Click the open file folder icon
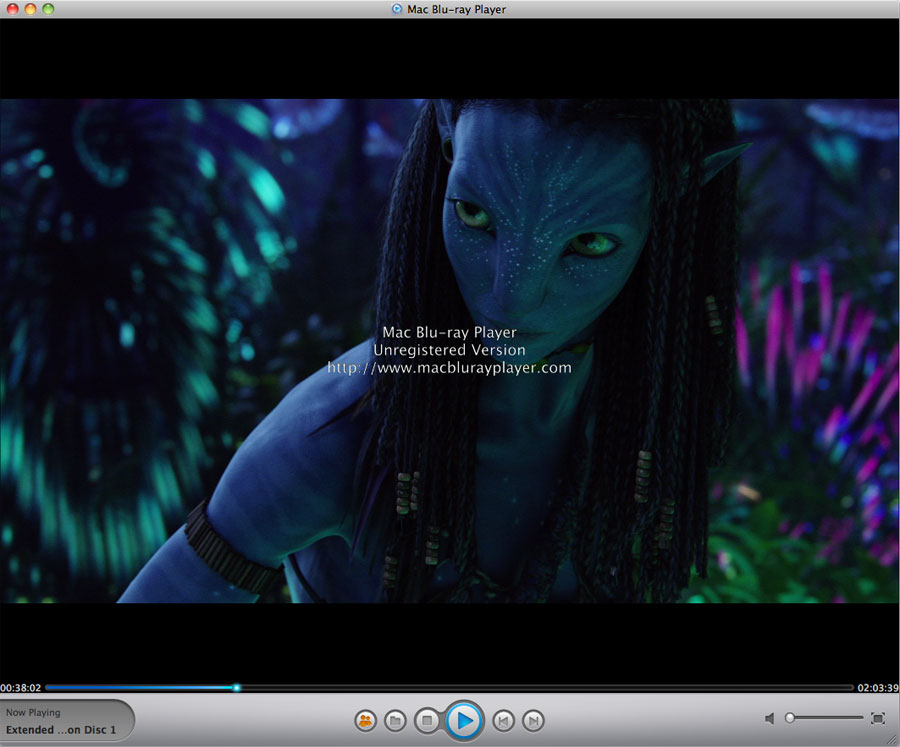 395,720
